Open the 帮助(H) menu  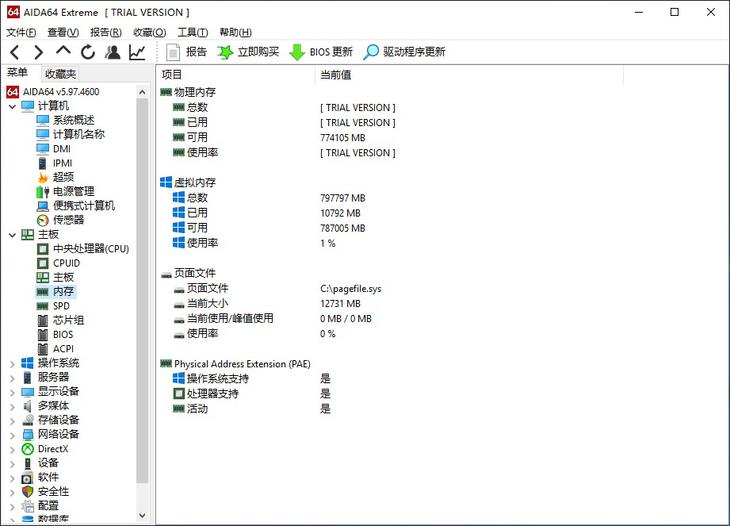click(x=236, y=32)
